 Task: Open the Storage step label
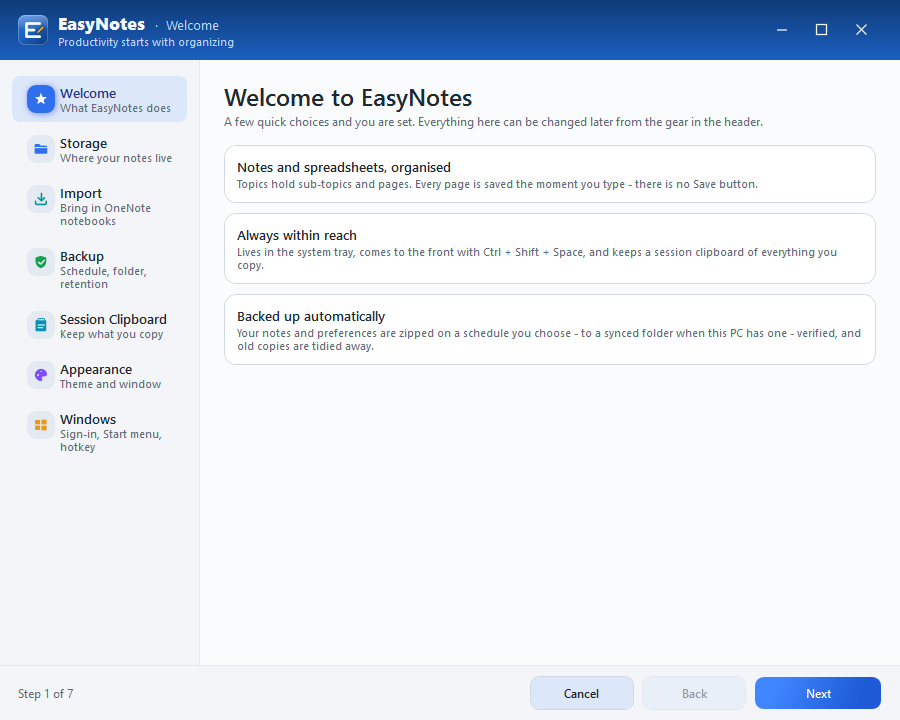(x=83, y=144)
